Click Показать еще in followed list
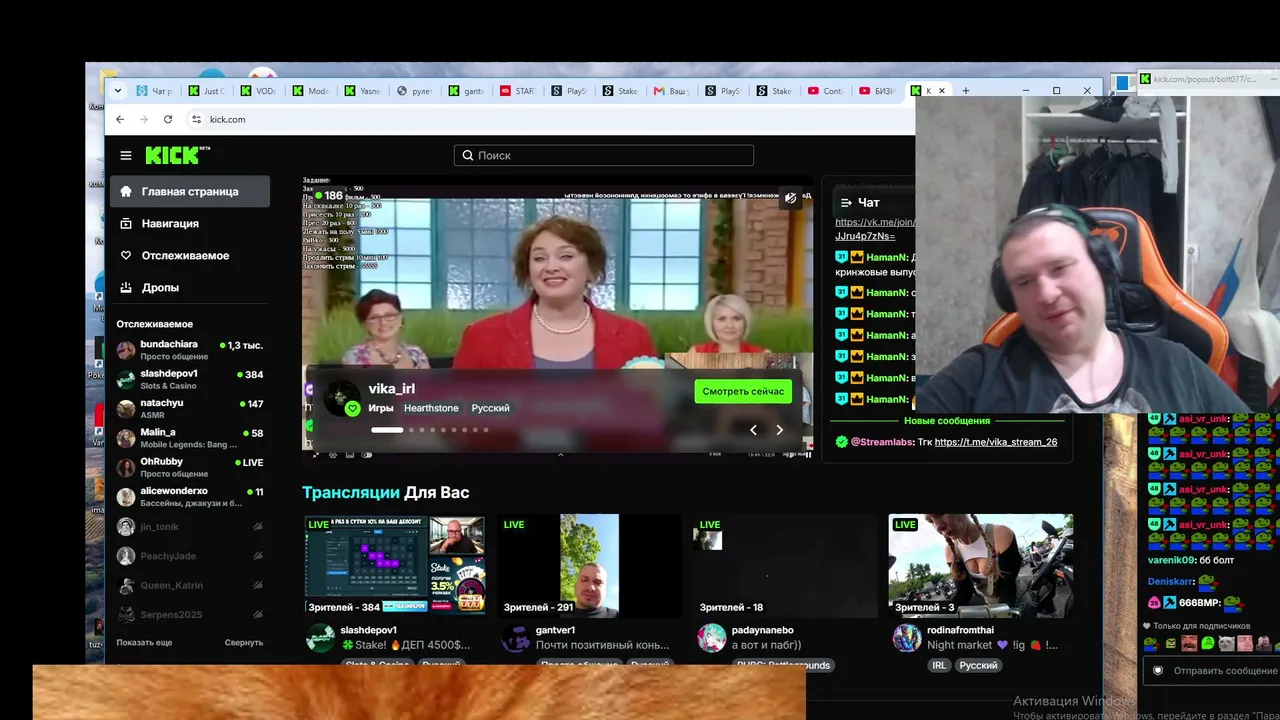 (x=144, y=642)
